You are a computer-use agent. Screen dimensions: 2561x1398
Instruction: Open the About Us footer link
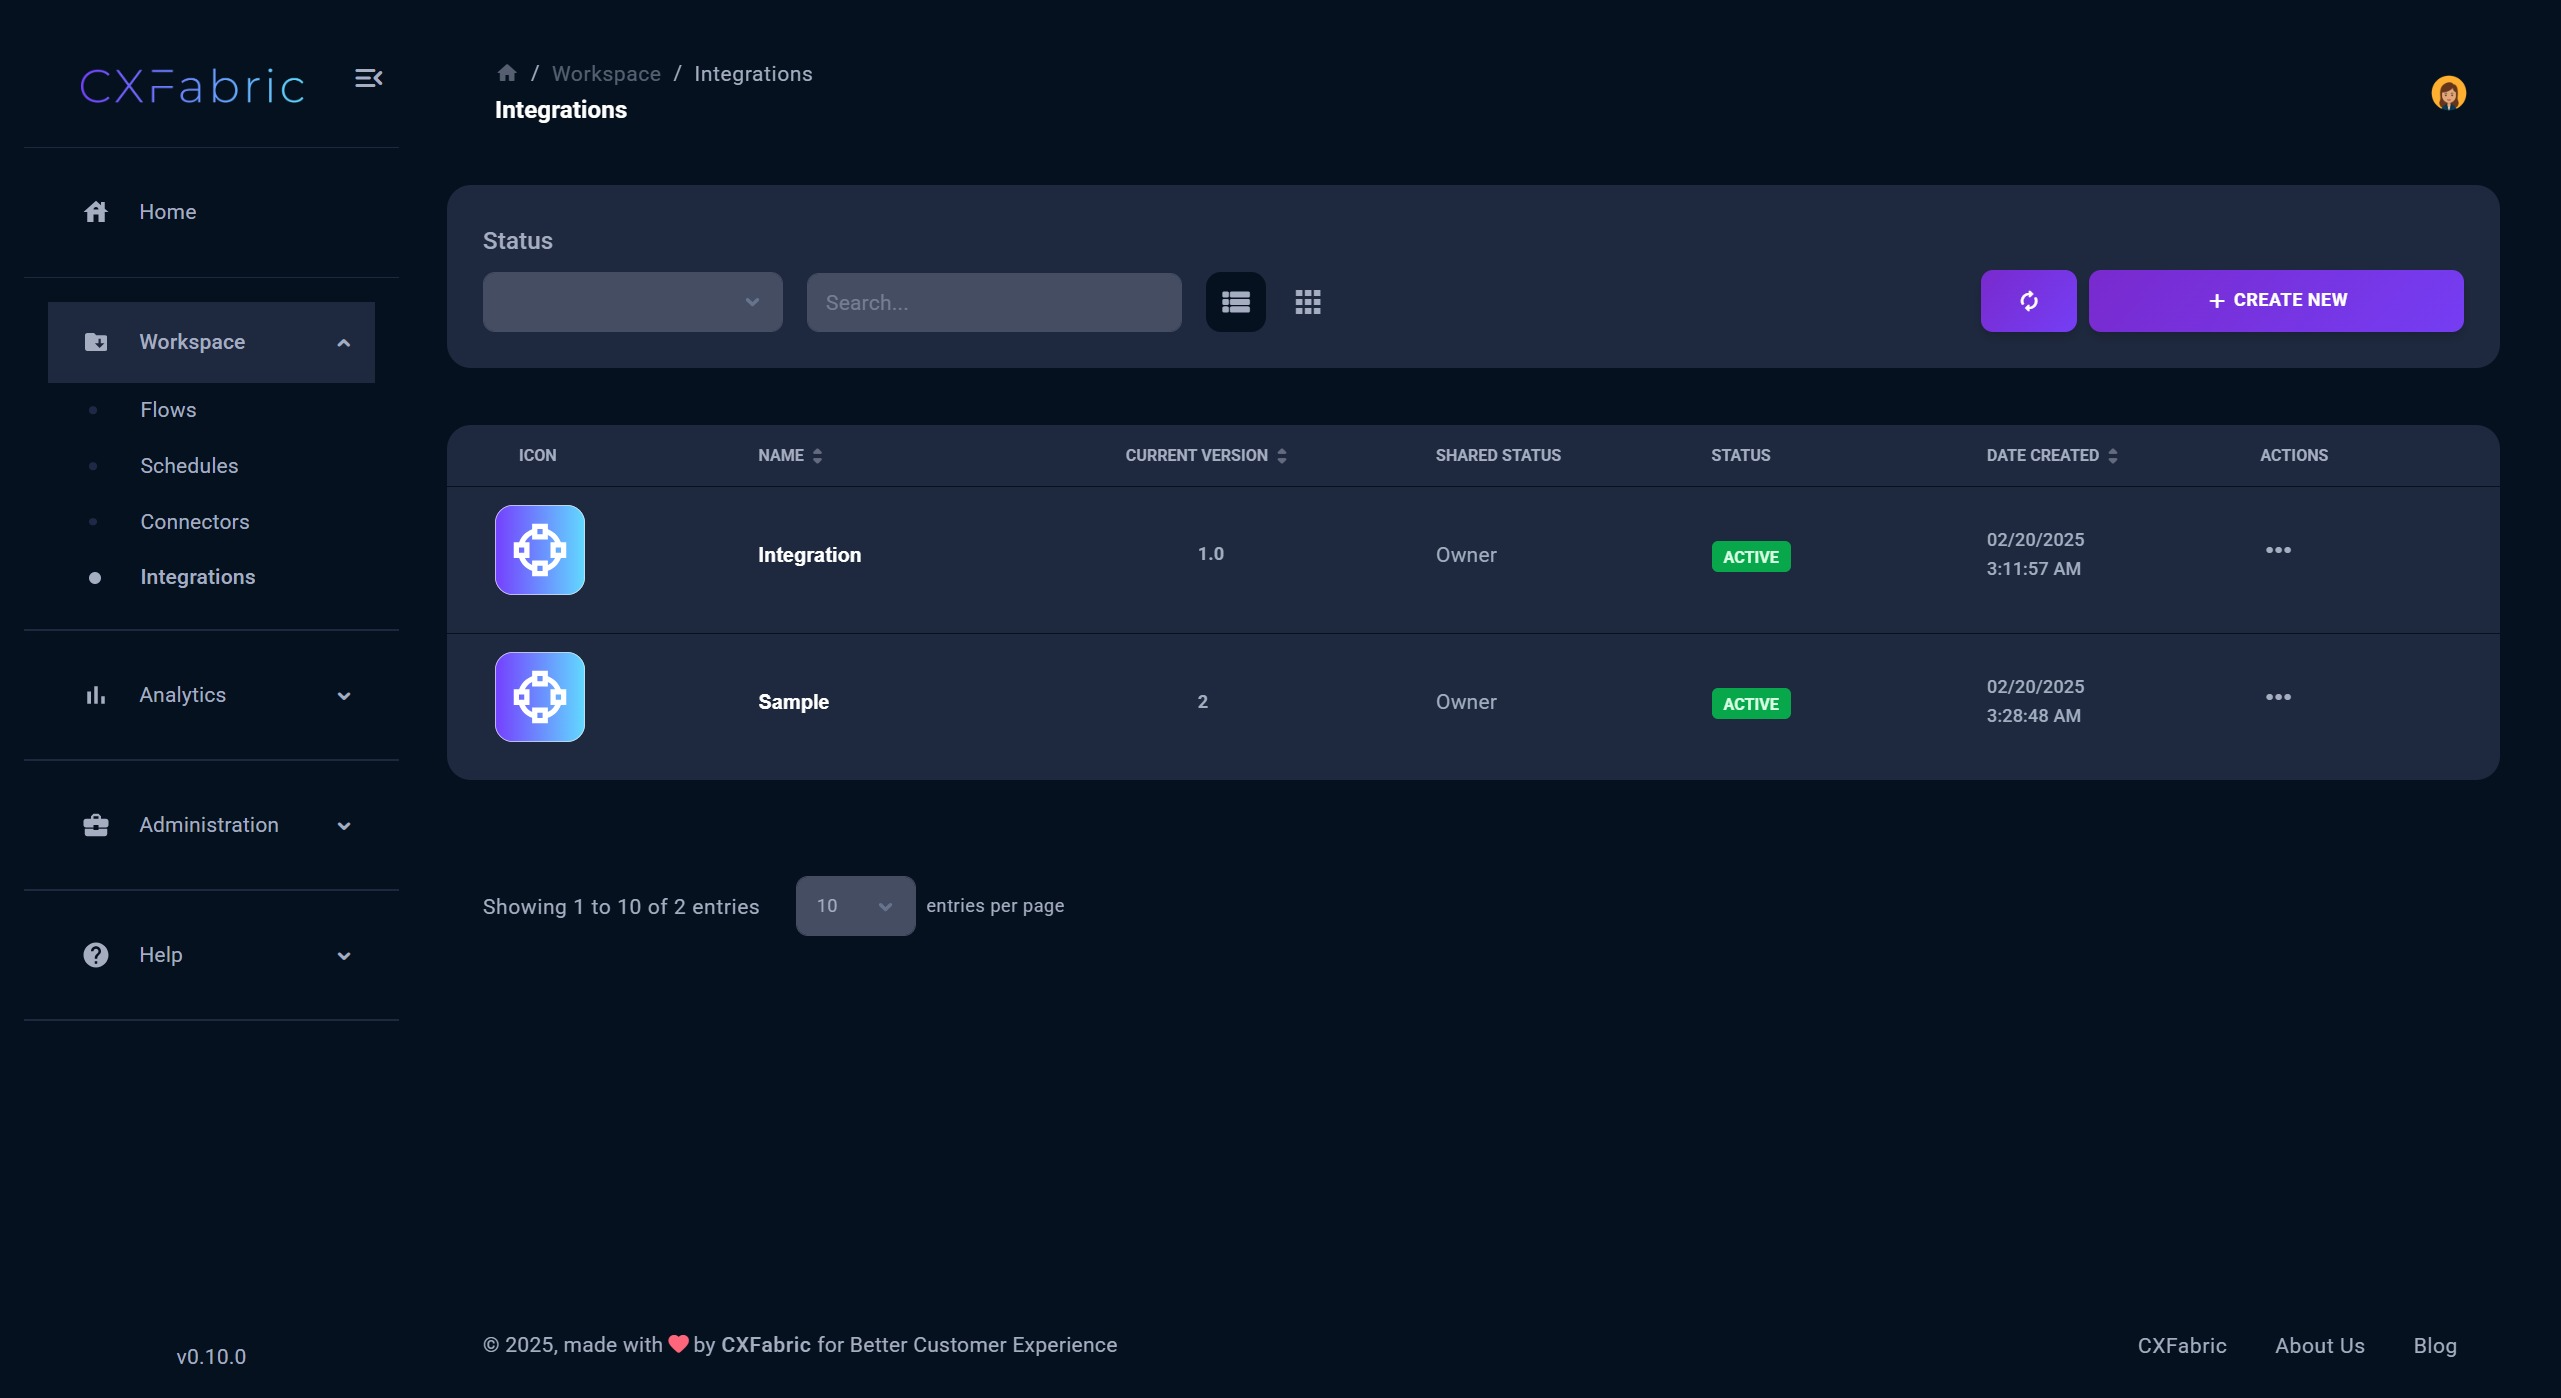2319,1346
